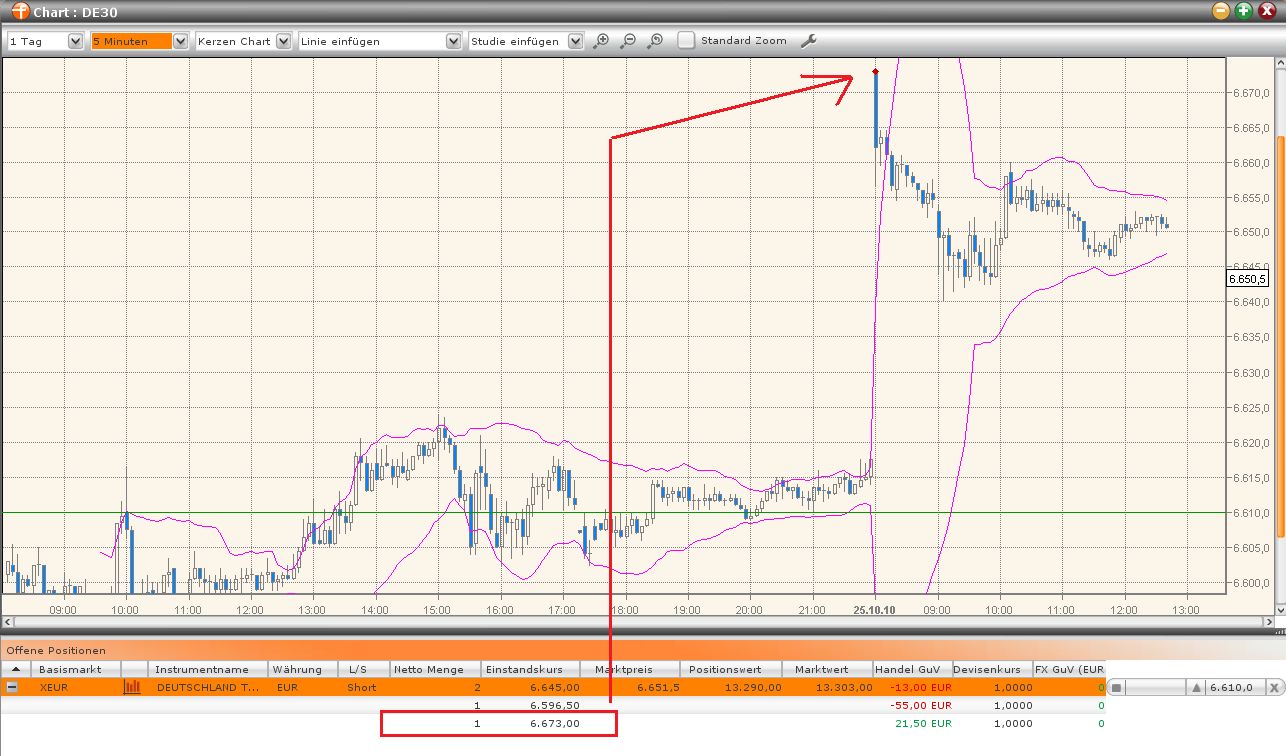This screenshot has width=1286, height=756.
Task: Click the Offene Positionen panel title
Action: [56, 650]
